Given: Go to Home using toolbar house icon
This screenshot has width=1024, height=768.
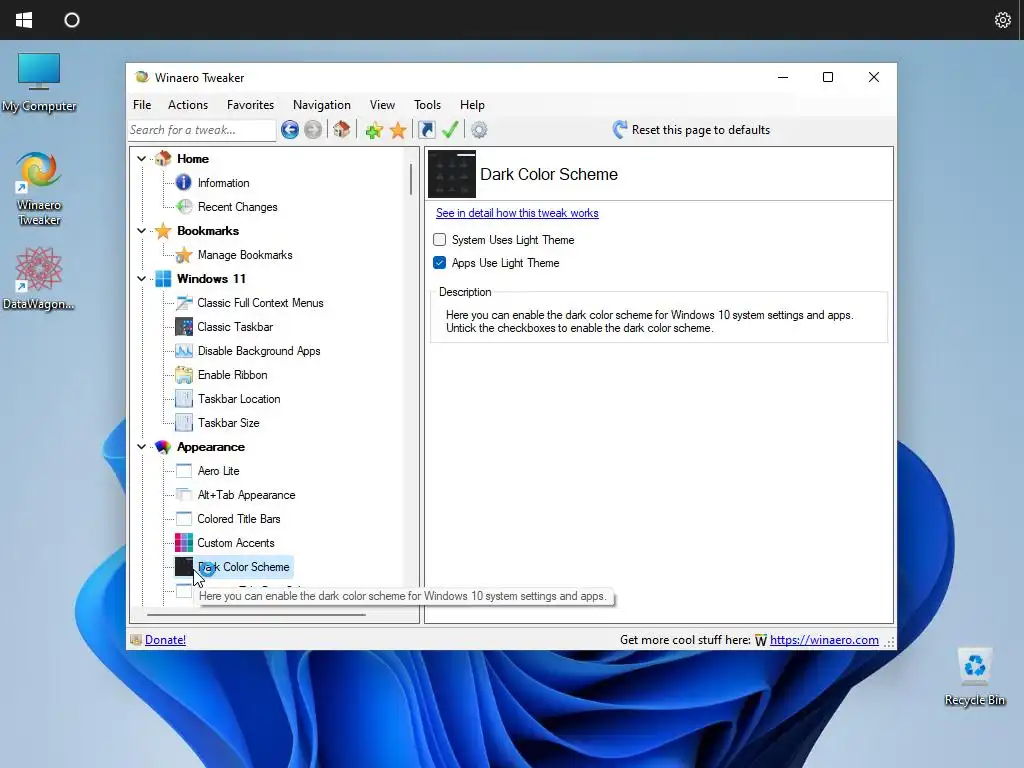Looking at the screenshot, I should [342, 129].
